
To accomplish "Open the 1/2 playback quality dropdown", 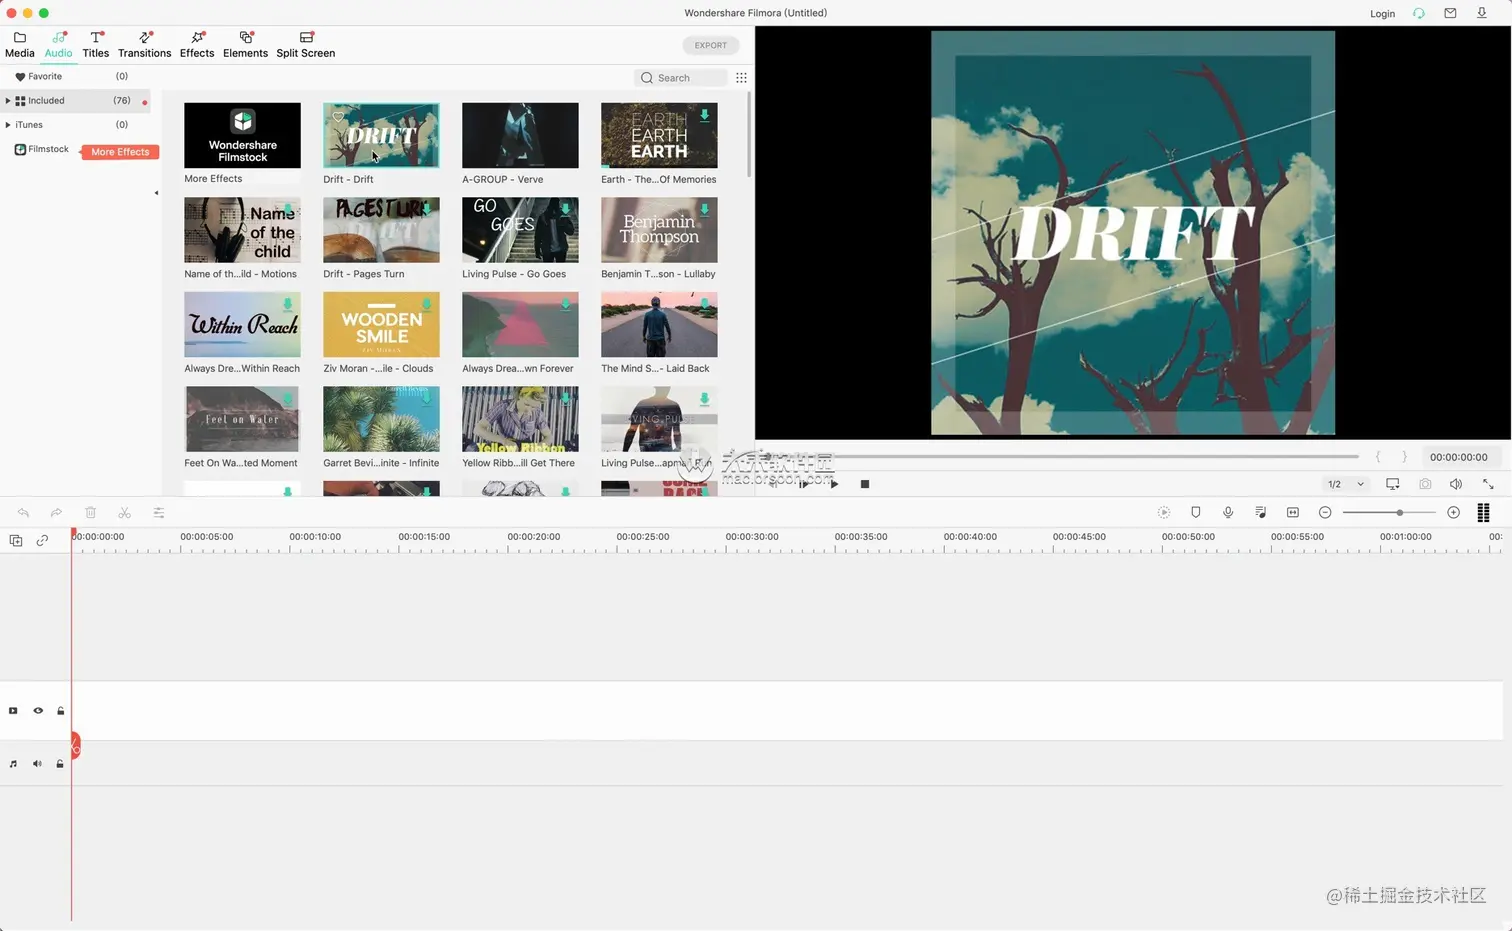I will click(x=1345, y=484).
